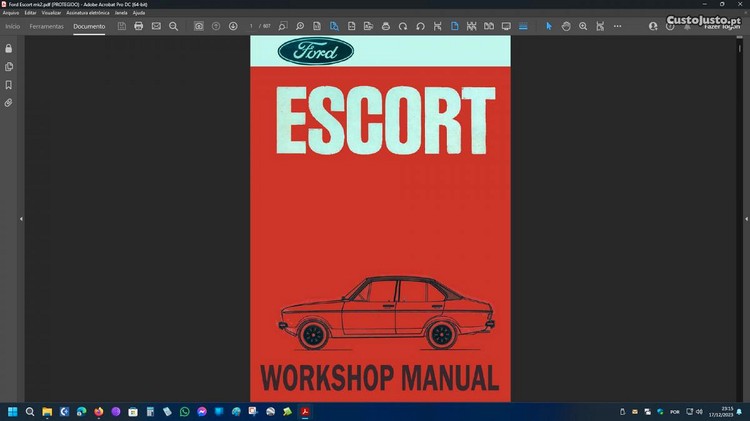The width and height of the screenshot is (750, 421).
Task: Send document by email envelope icon
Action: [156, 26]
